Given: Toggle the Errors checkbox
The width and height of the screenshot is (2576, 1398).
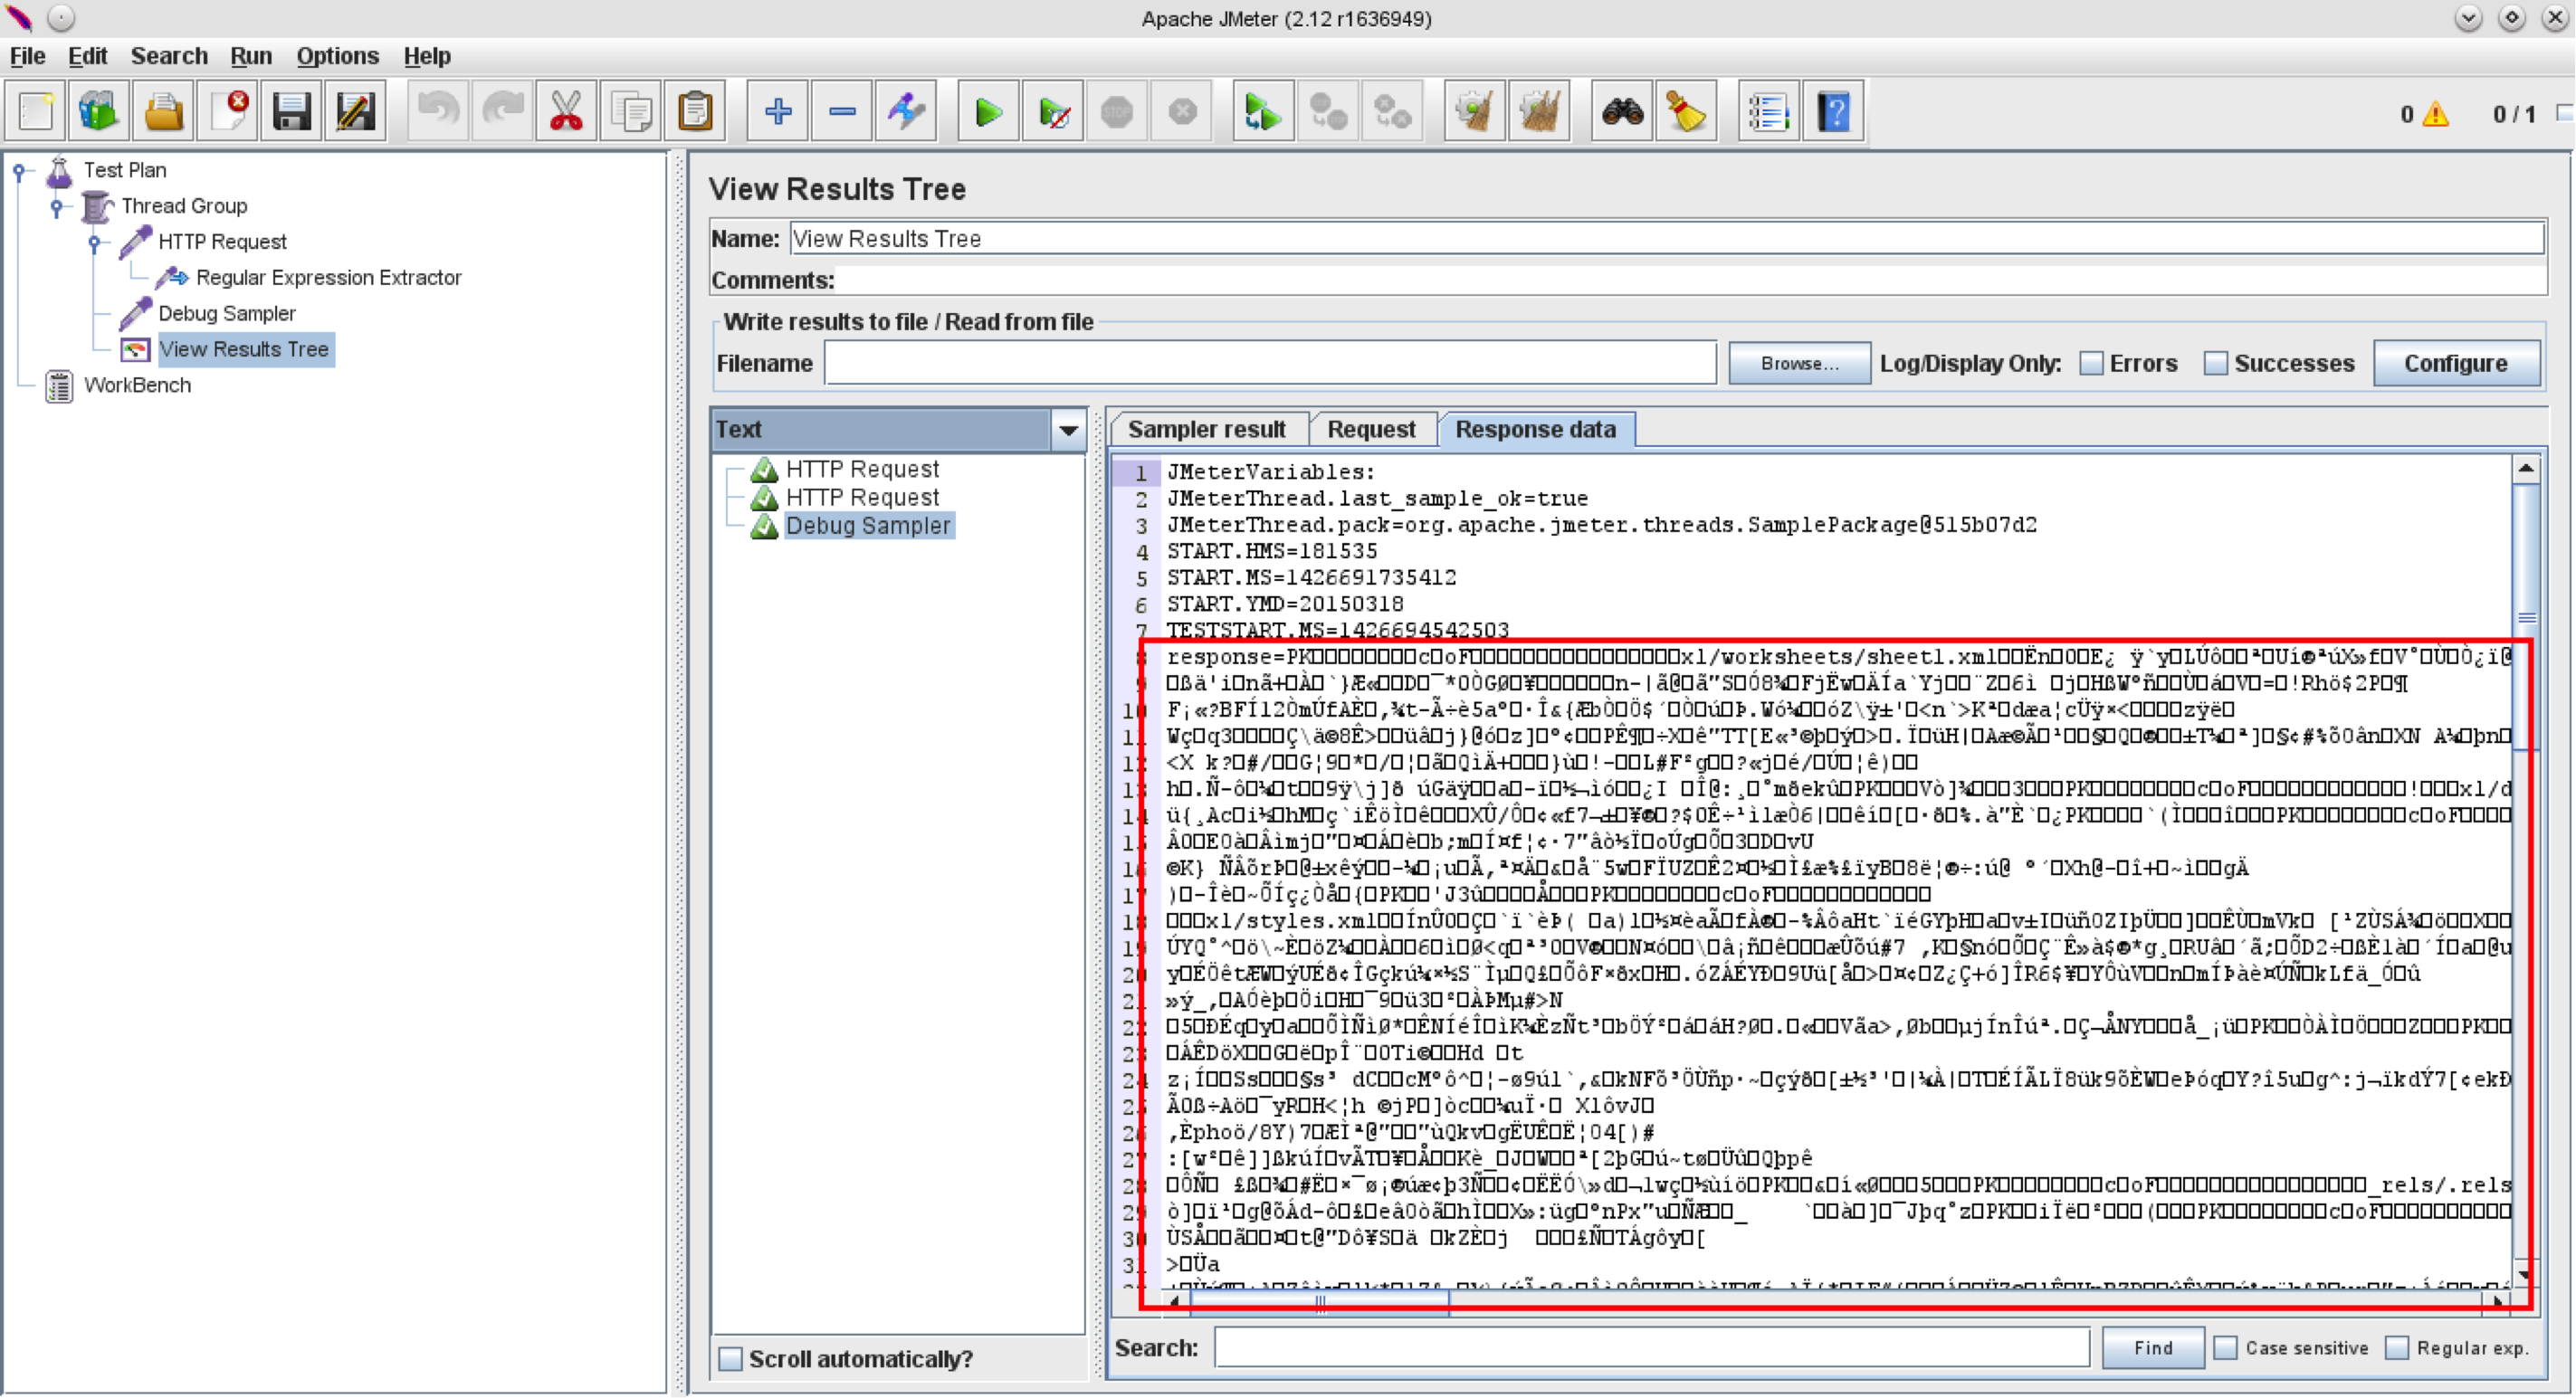Looking at the screenshot, I should coord(2089,362).
